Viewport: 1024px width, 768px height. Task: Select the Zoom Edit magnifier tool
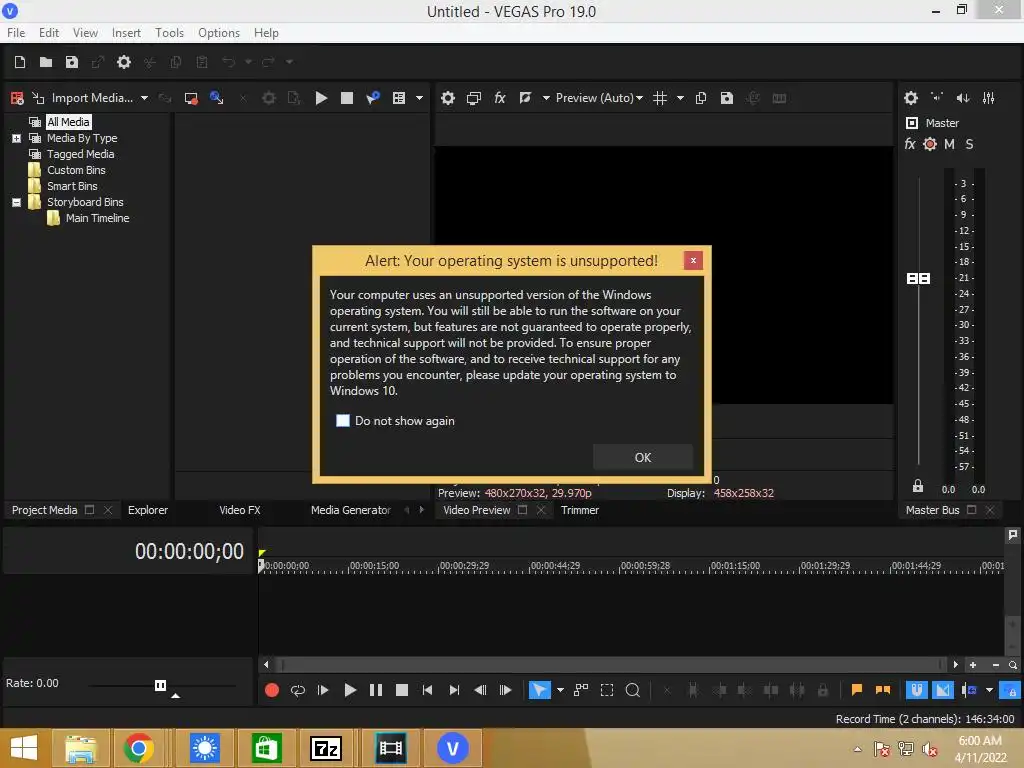point(632,690)
